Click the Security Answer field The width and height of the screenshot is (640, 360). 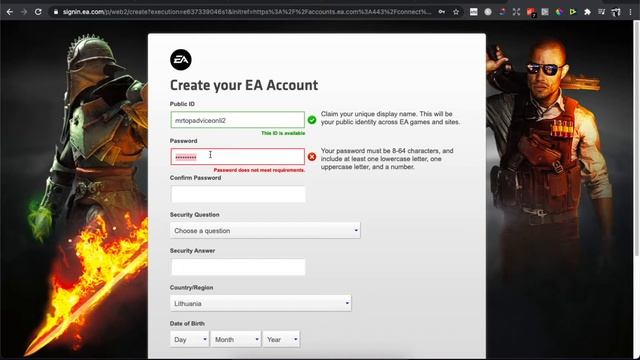click(x=238, y=267)
